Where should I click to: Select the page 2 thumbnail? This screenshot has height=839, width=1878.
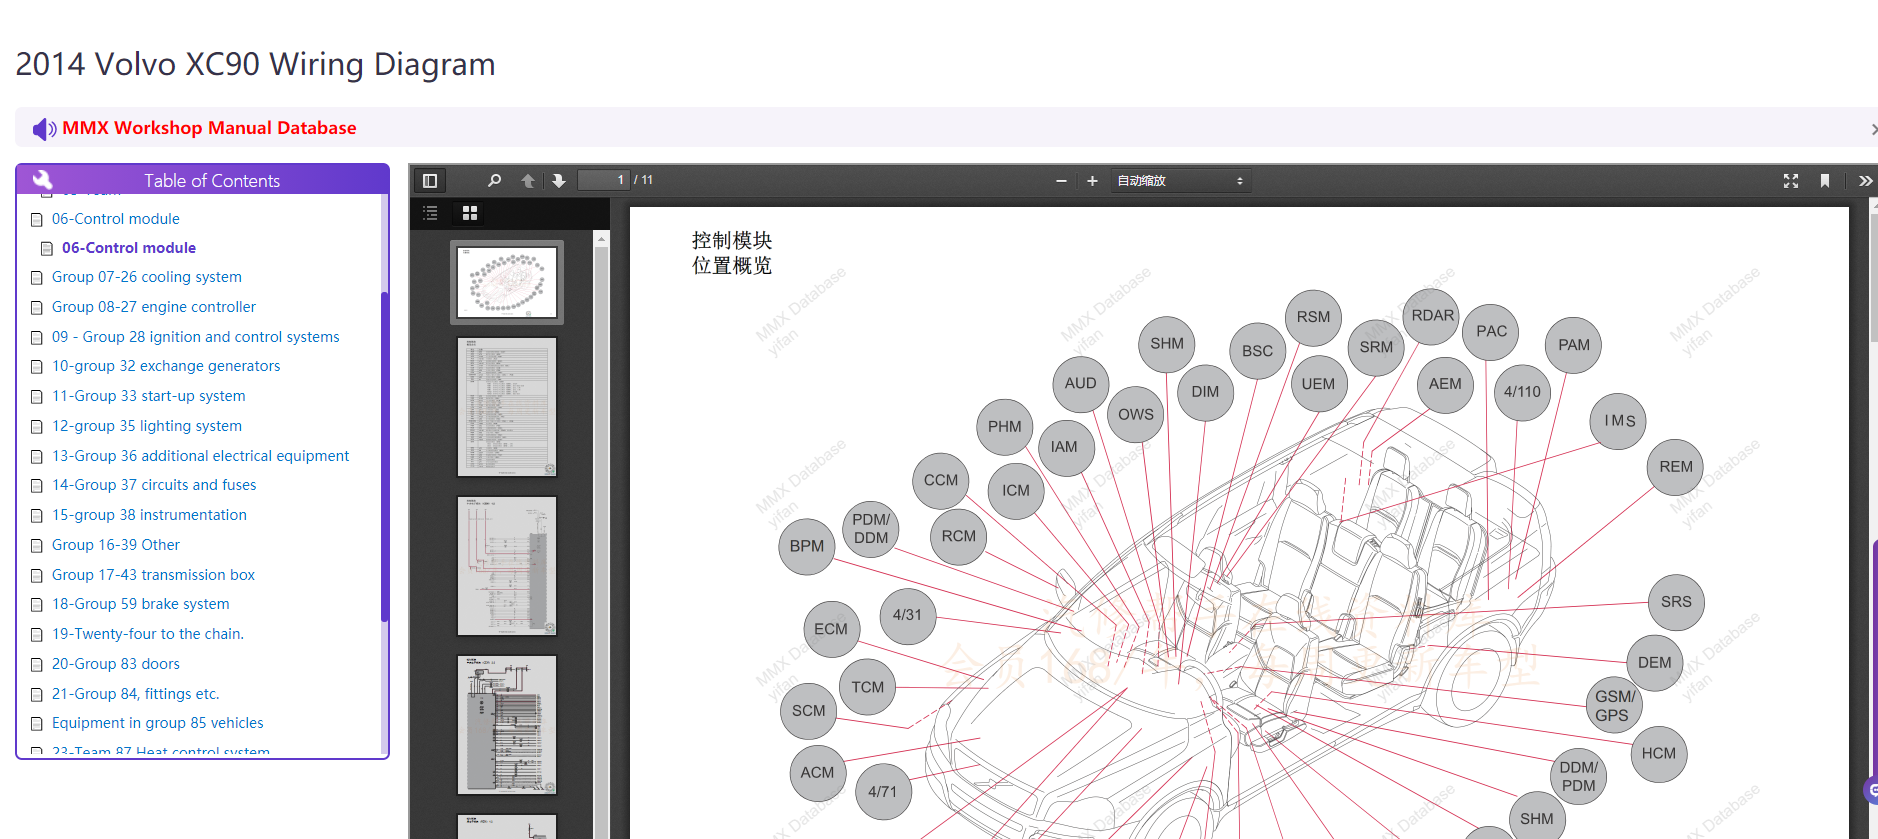click(507, 407)
